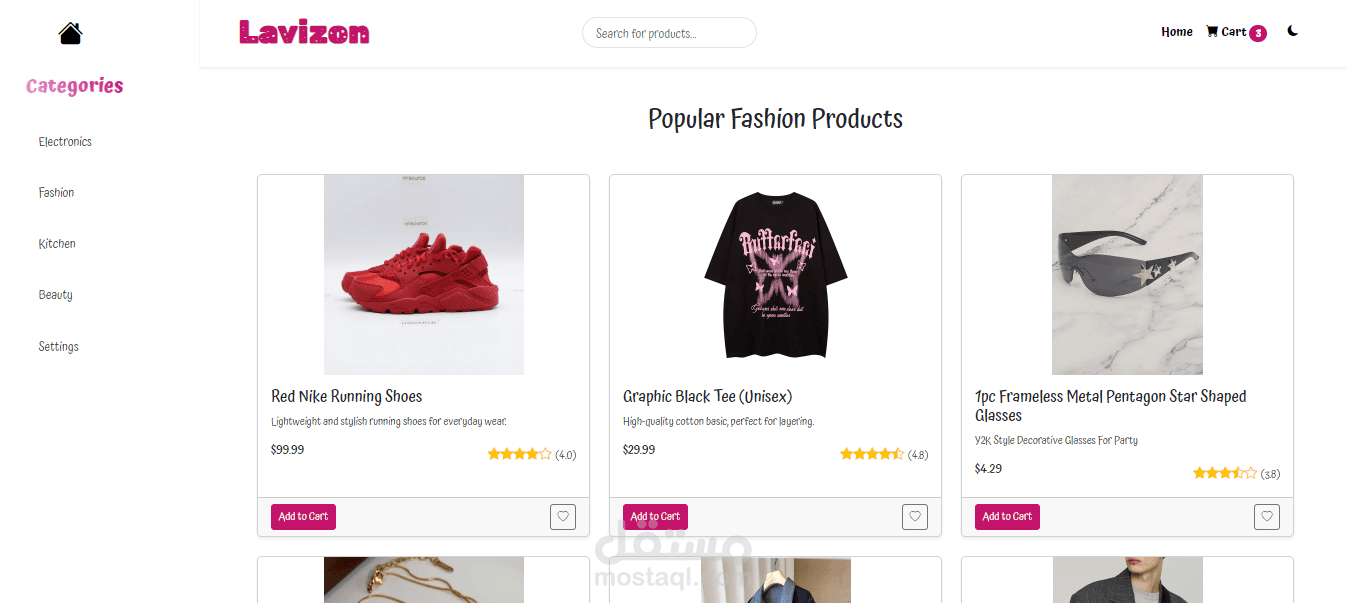The height and width of the screenshot is (603, 1347).
Task: Click Graphic Black Tee star rating
Action: click(x=871, y=454)
